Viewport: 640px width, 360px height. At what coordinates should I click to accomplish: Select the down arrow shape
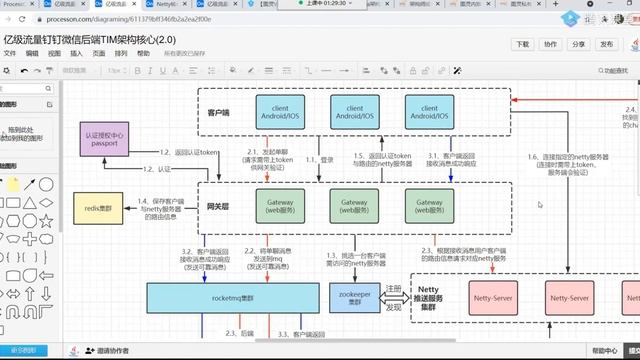click(46, 294)
